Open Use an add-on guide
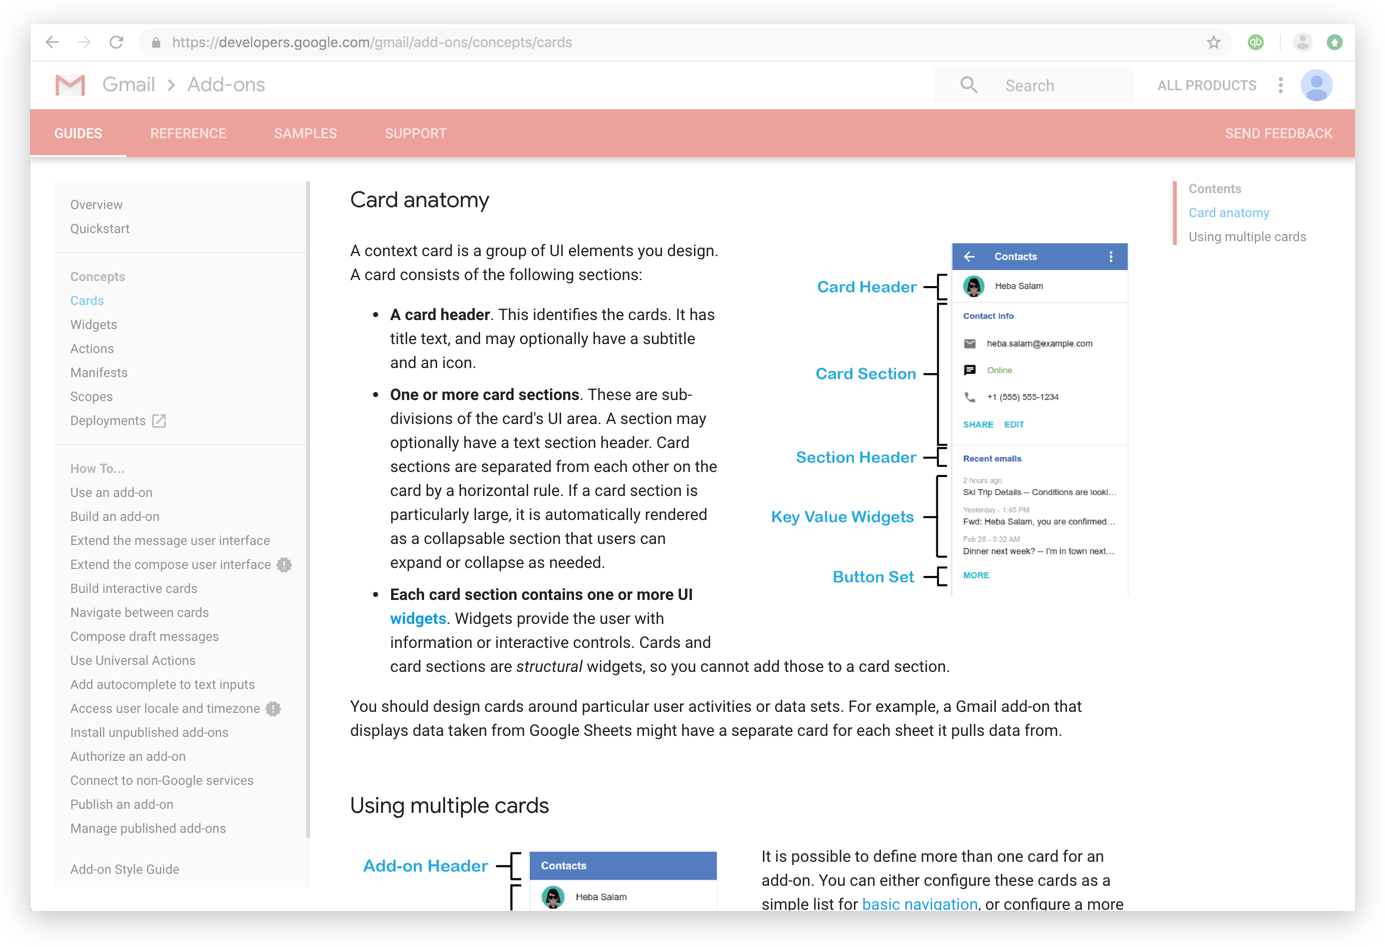 (x=111, y=493)
